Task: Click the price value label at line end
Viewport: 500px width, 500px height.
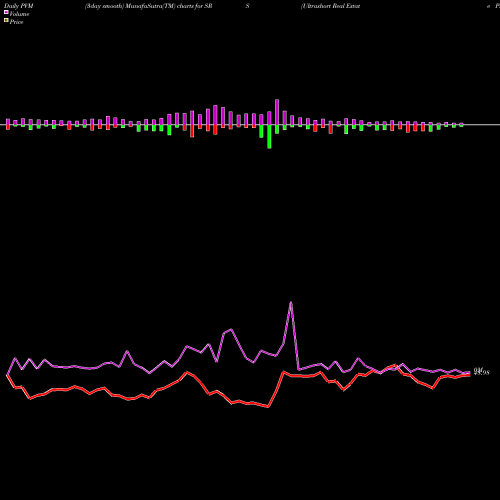Action: coord(482,372)
